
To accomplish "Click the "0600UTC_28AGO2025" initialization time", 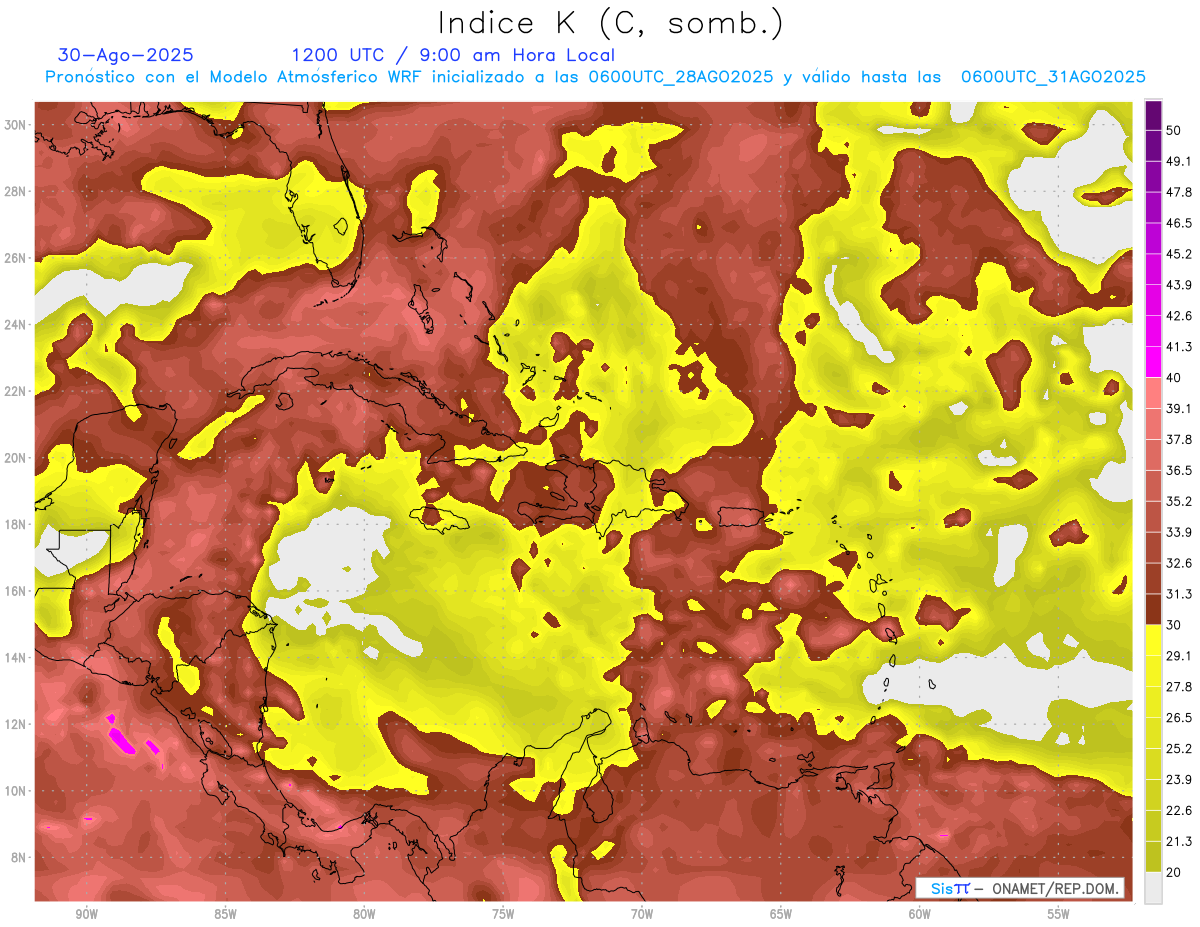I will tap(680, 77).
